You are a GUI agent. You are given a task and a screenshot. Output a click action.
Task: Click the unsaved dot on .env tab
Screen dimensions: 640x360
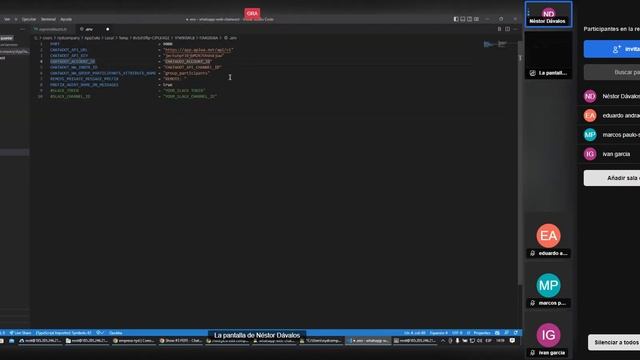[x=107, y=29]
